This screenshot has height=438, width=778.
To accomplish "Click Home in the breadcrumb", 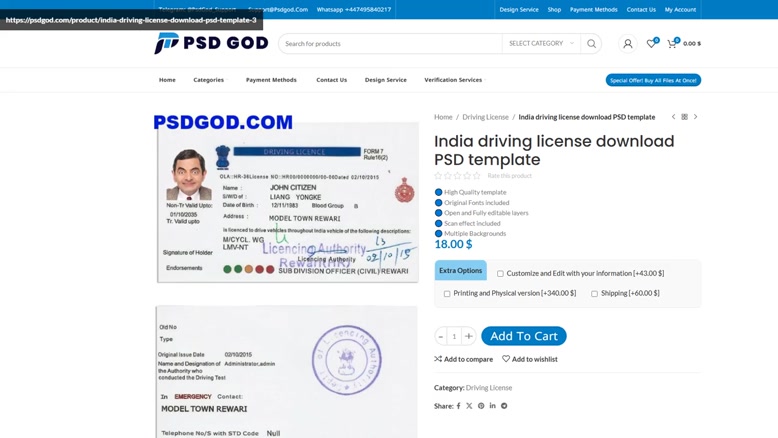I will (443, 117).
